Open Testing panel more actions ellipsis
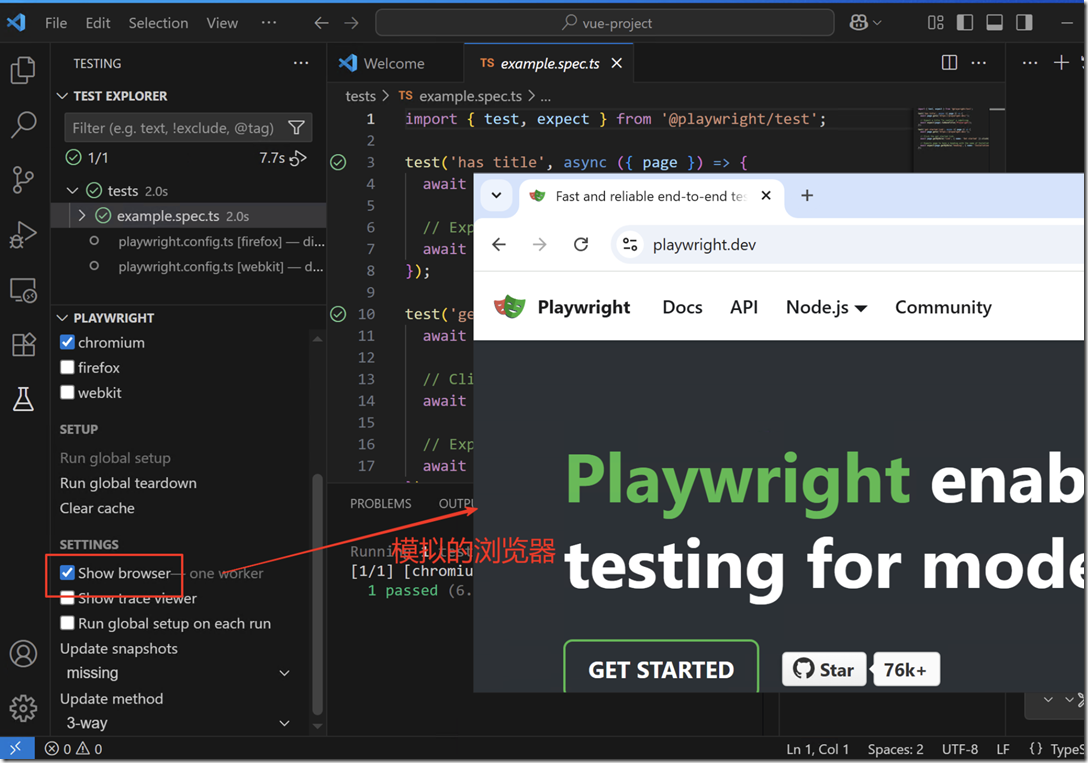Viewport: 1088px width, 763px height. pyautogui.click(x=301, y=63)
